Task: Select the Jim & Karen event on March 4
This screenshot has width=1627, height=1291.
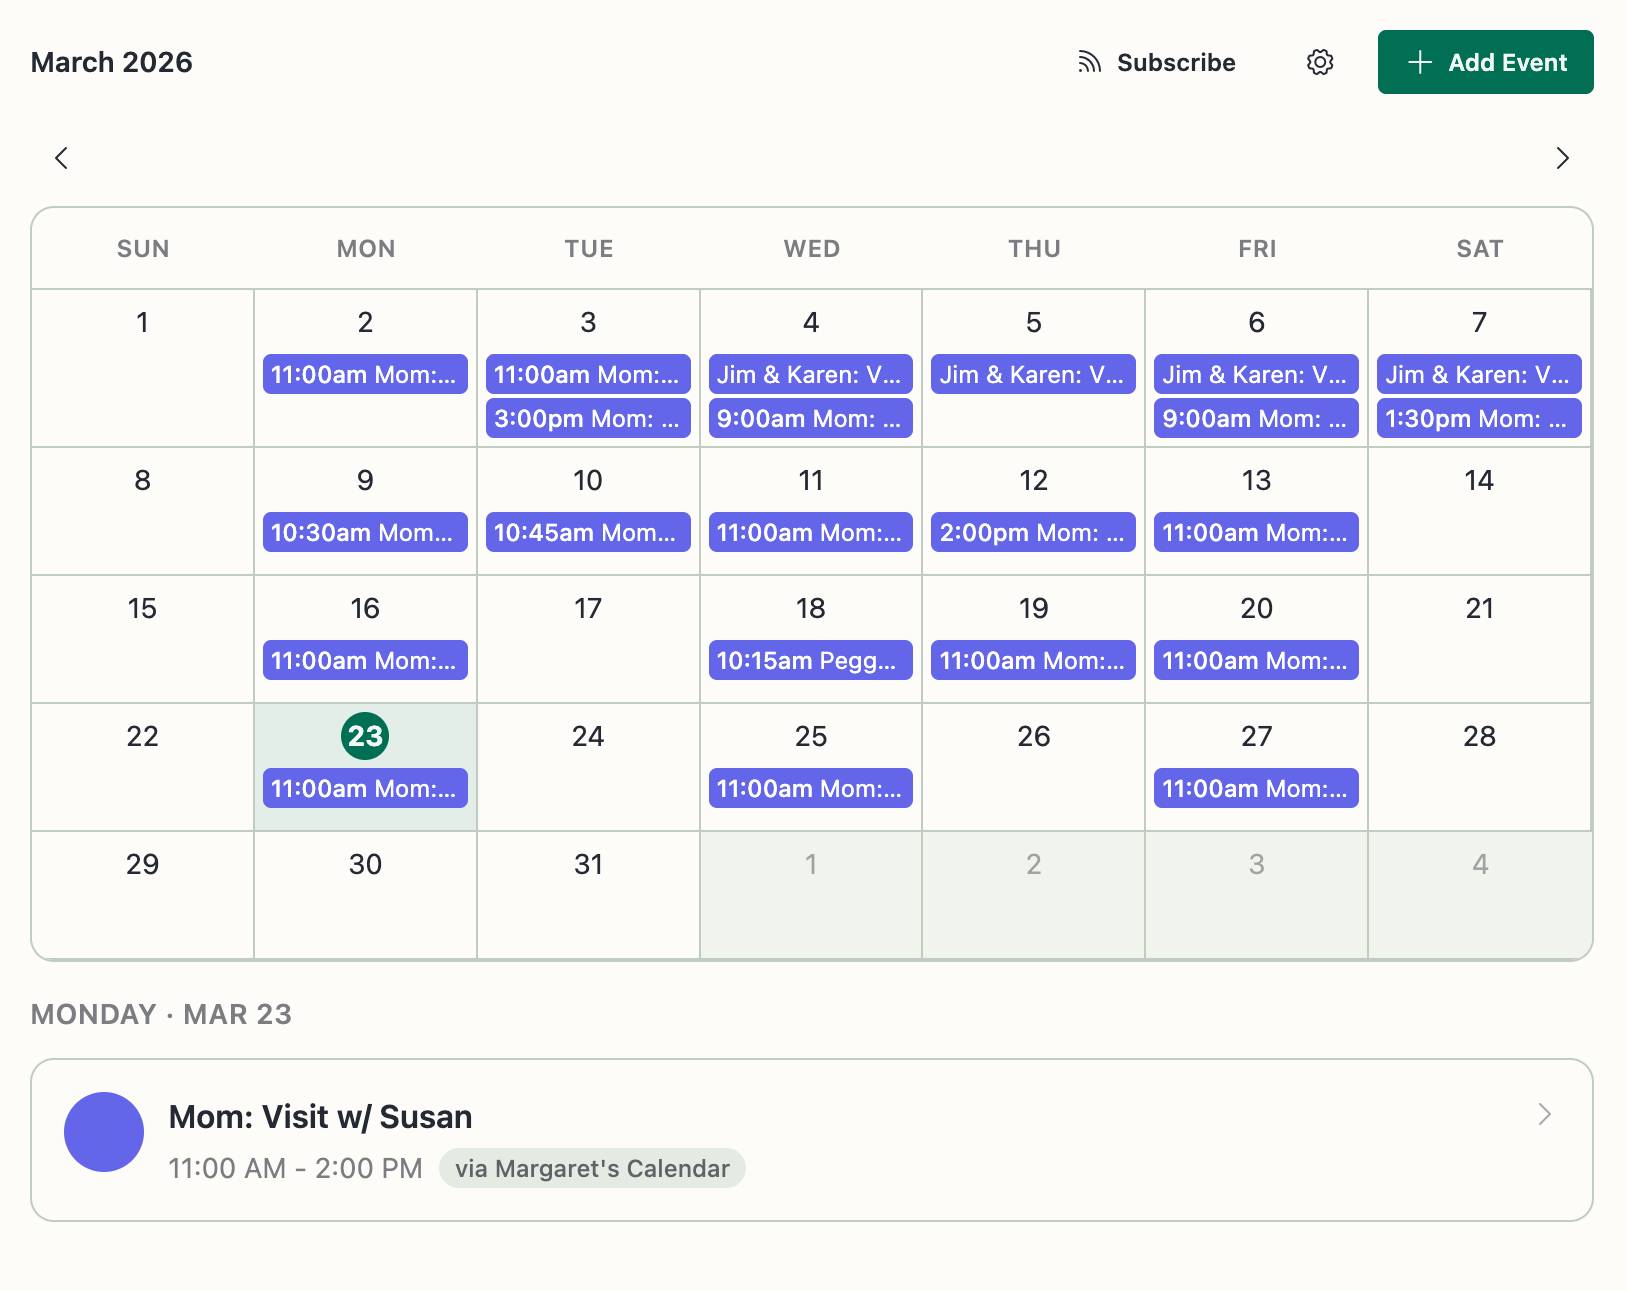Action: [x=810, y=374]
